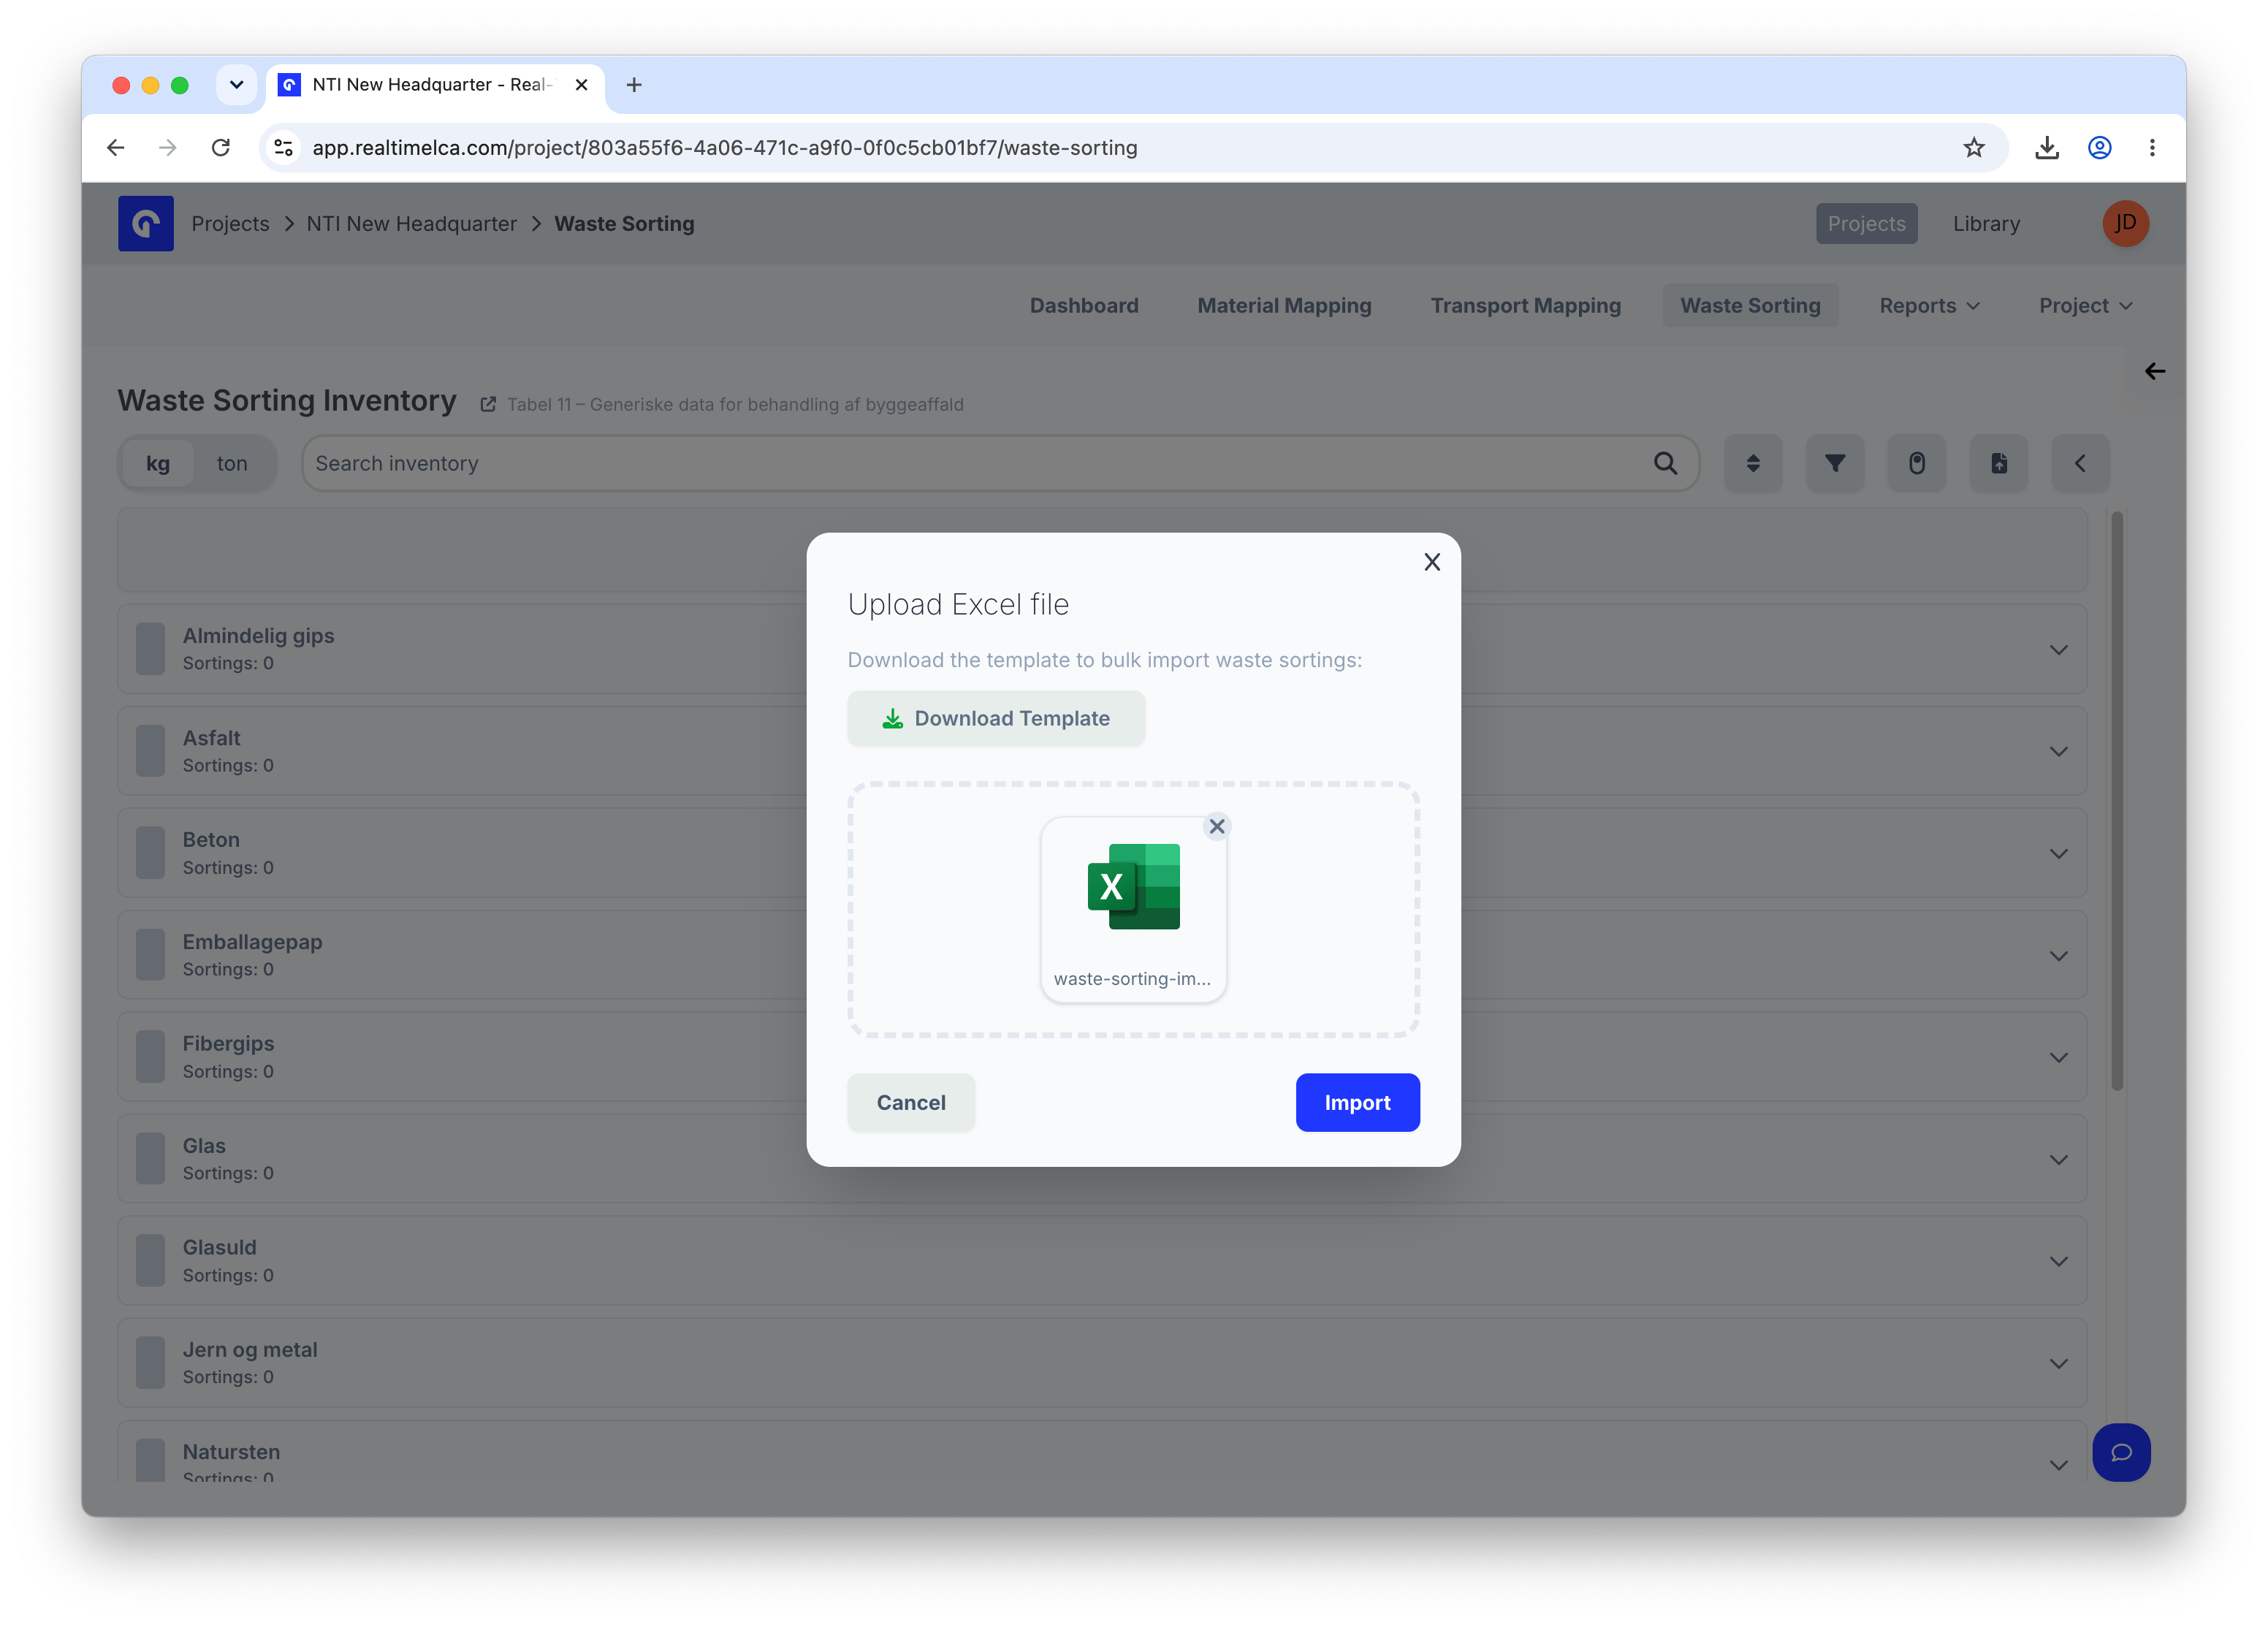Viewport: 2268px width, 1625px height.
Task: Expand the Asfalt row
Action: [x=2058, y=751]
